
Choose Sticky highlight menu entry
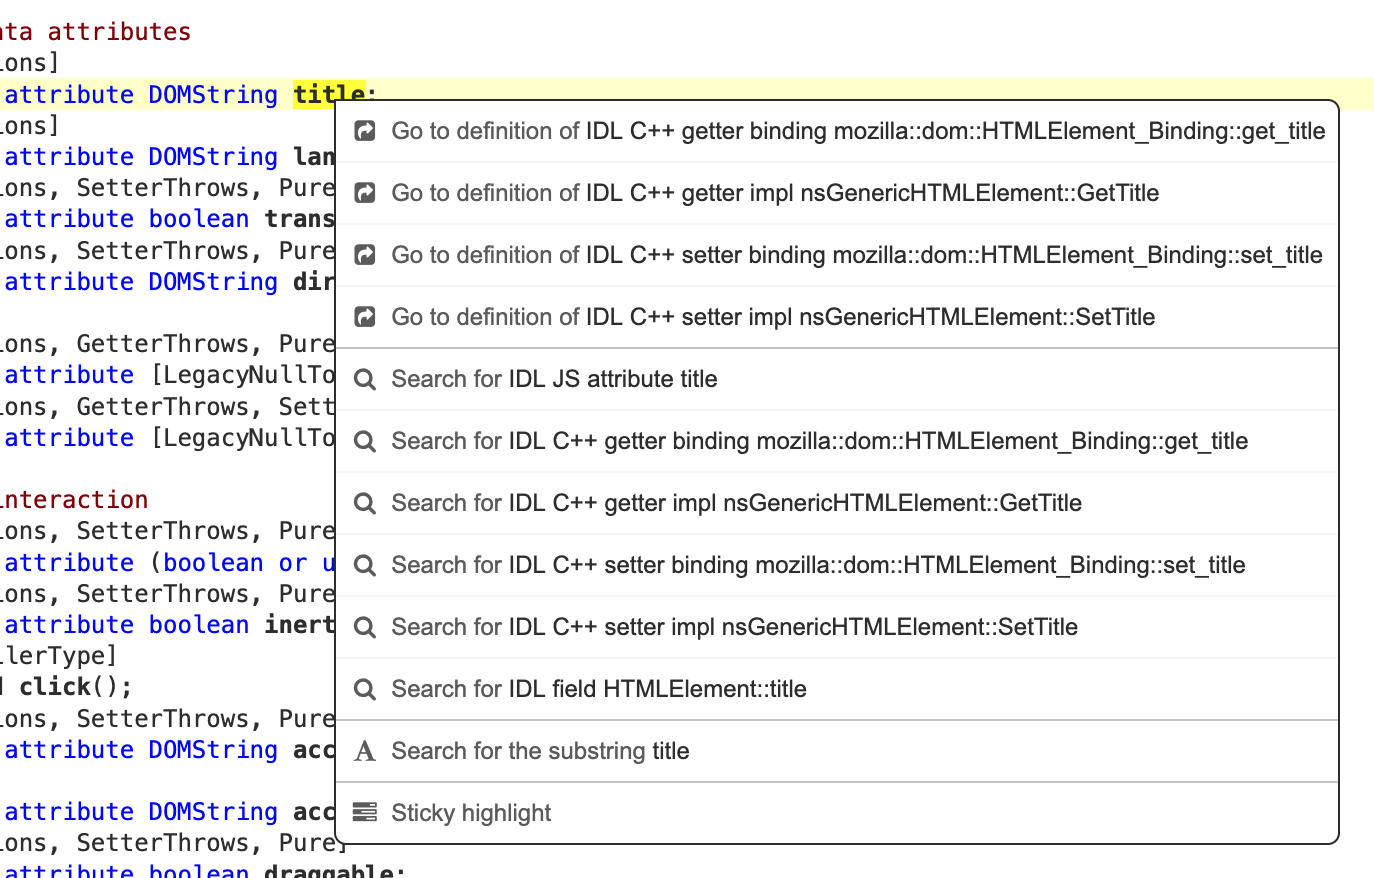click(x=471, y=813)
